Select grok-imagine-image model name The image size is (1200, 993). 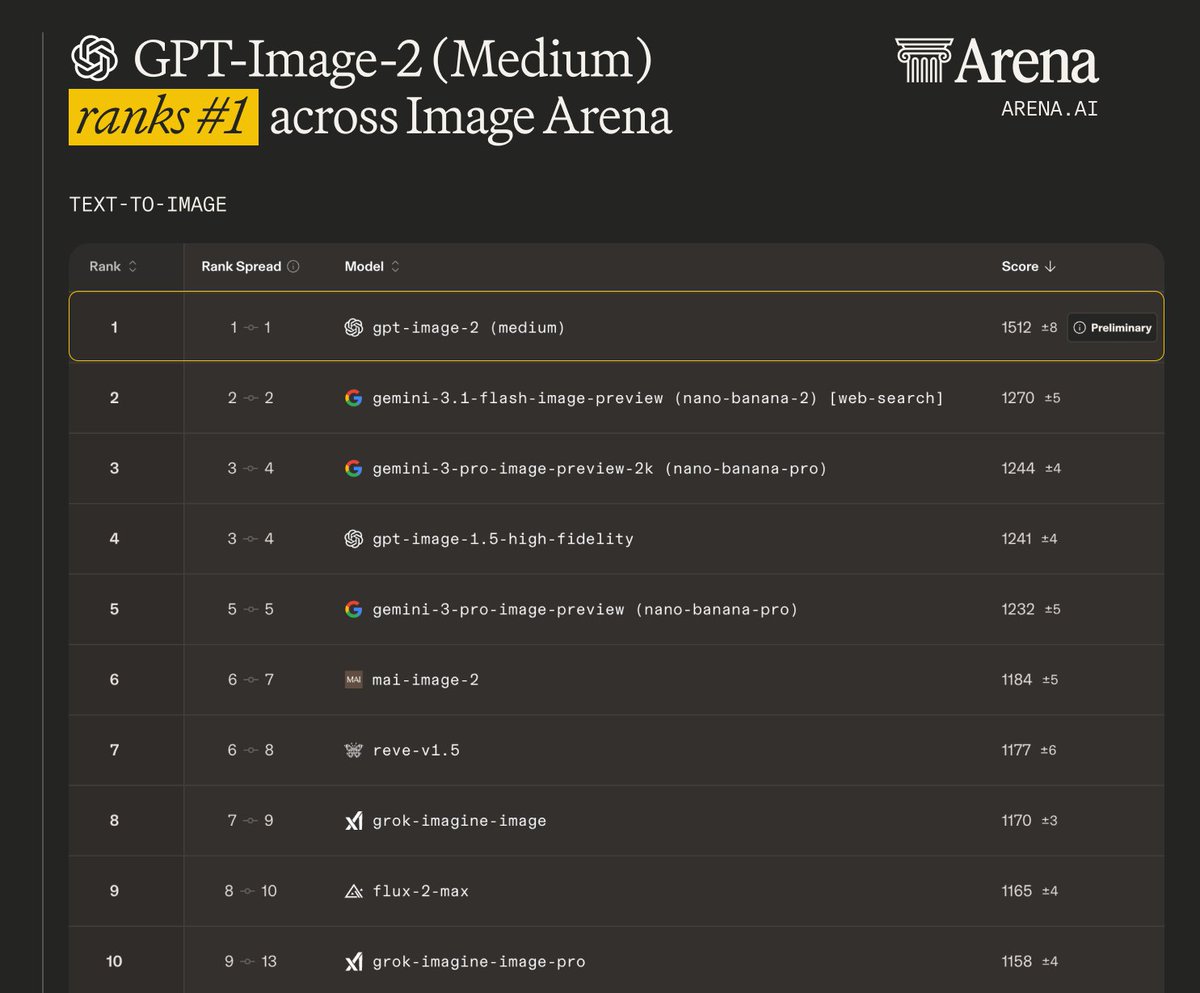(x=459, y=821)
